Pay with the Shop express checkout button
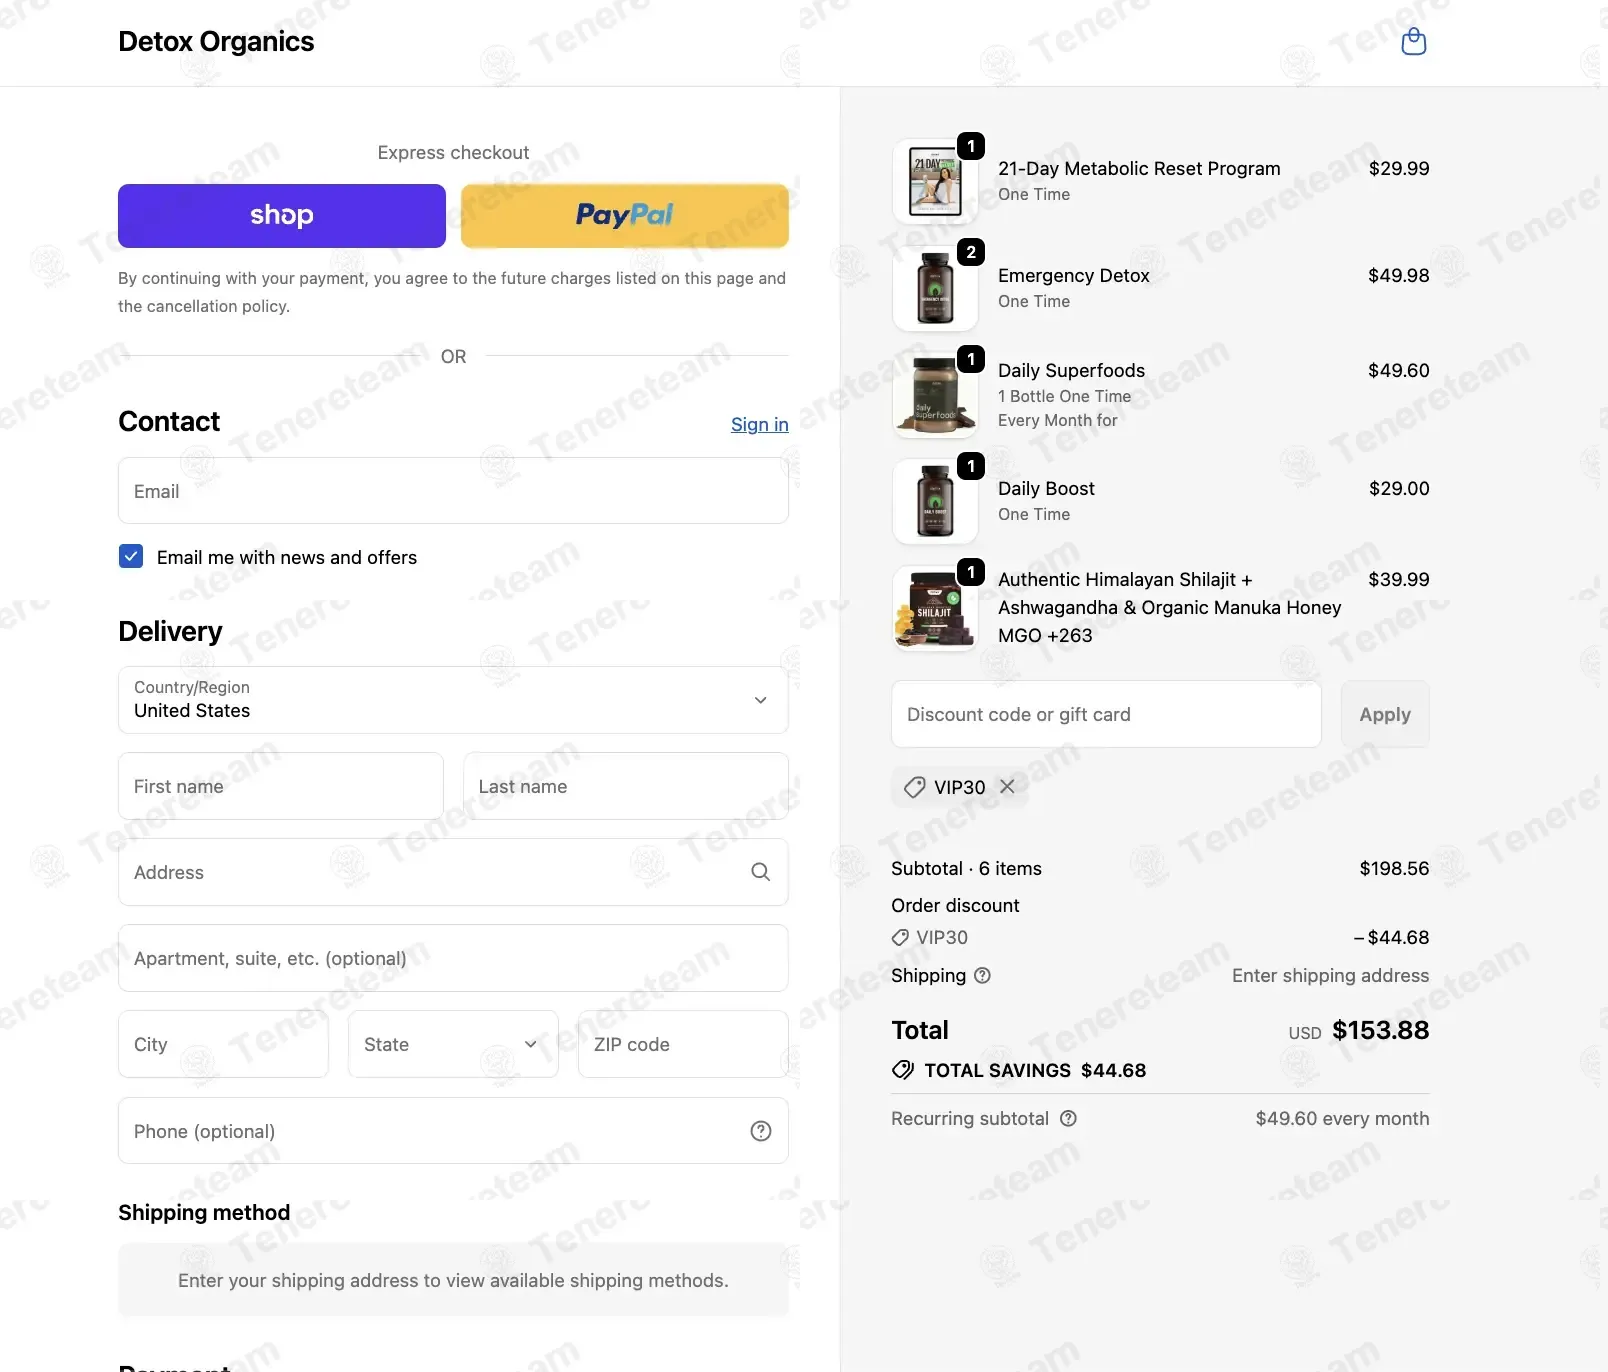 point(282,216)
